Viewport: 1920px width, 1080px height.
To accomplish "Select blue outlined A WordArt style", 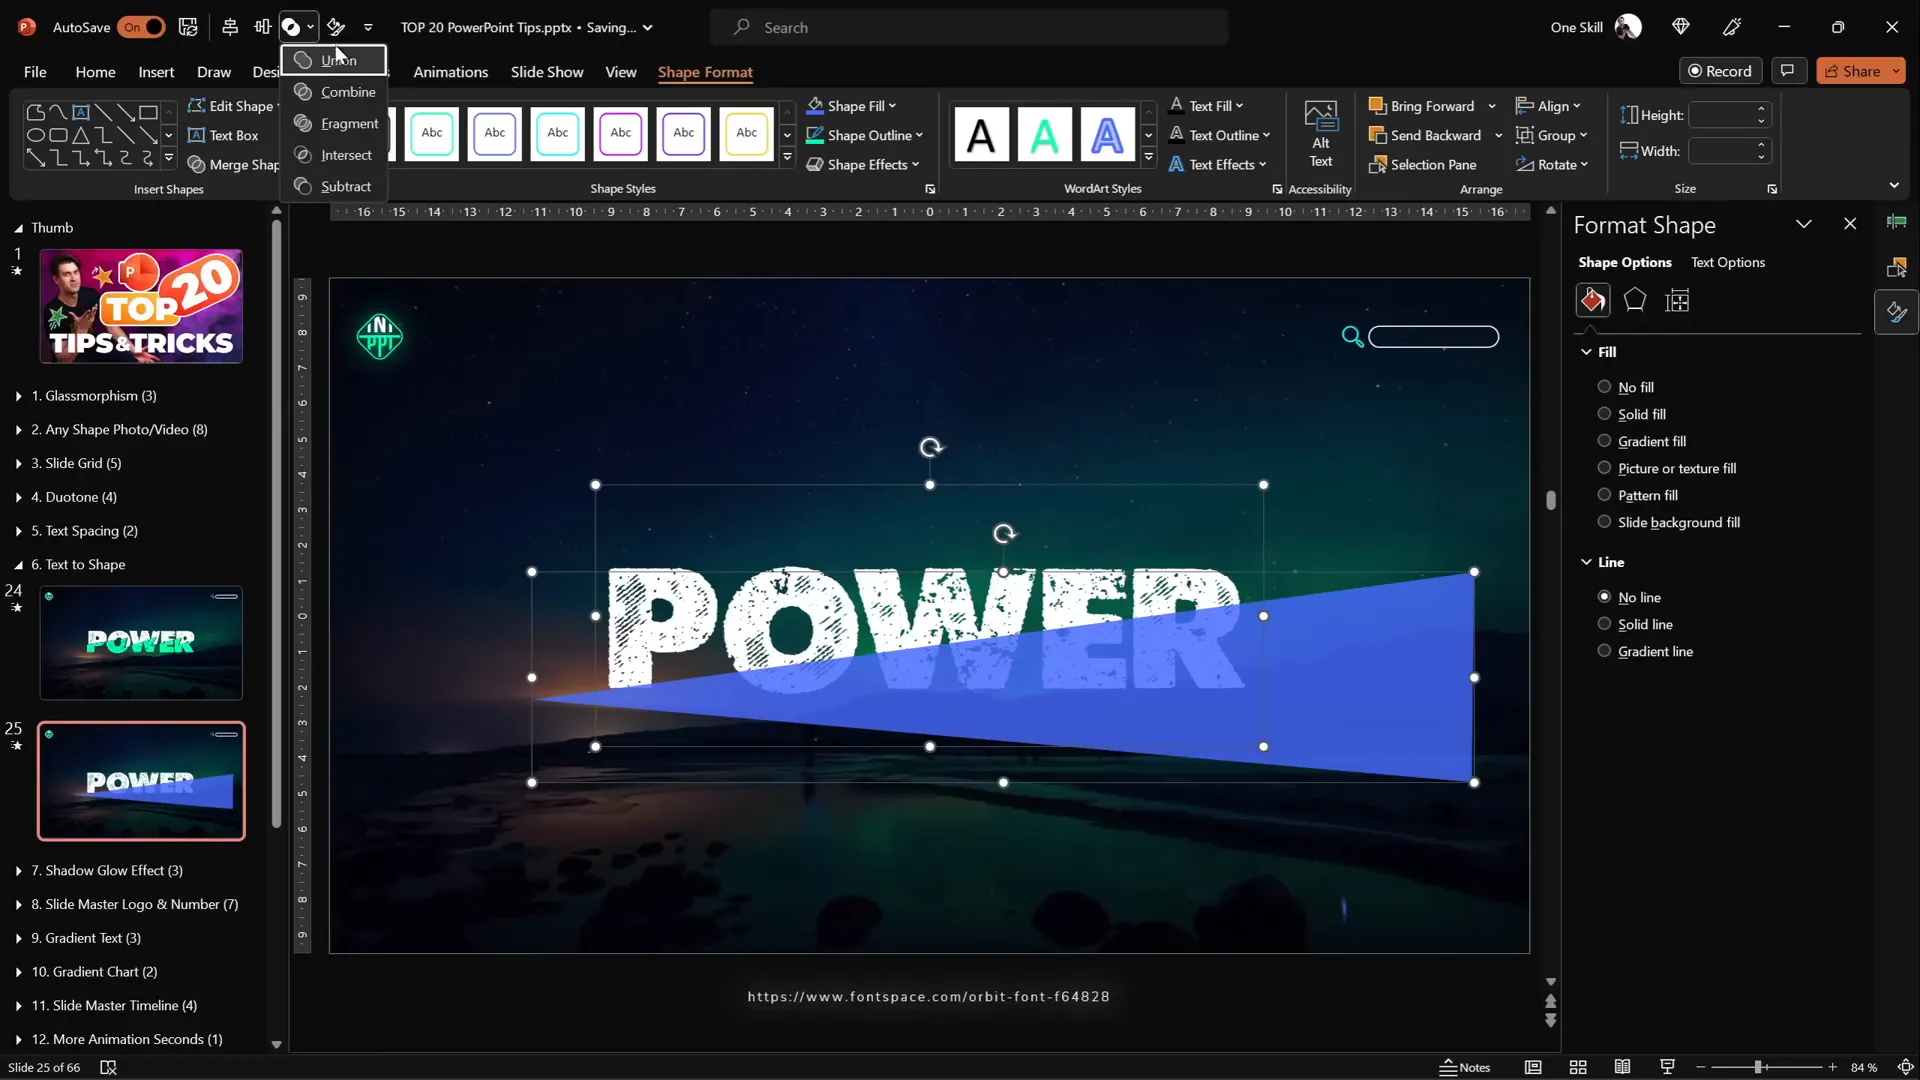I will click(1107, 134).
